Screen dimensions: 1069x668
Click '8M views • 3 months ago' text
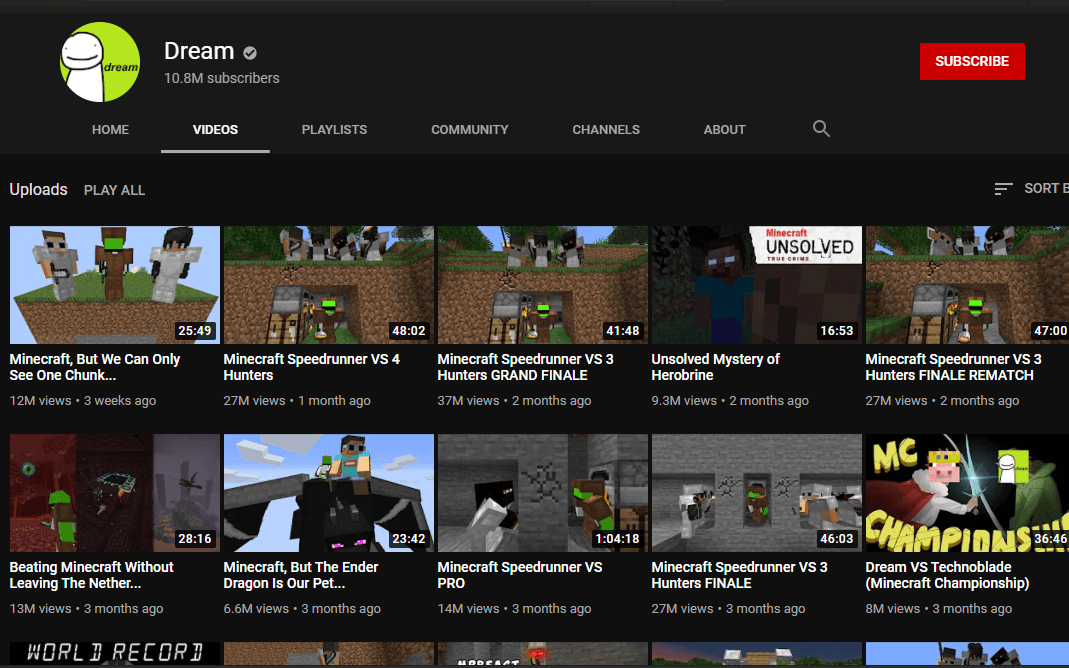pos(939,609)
